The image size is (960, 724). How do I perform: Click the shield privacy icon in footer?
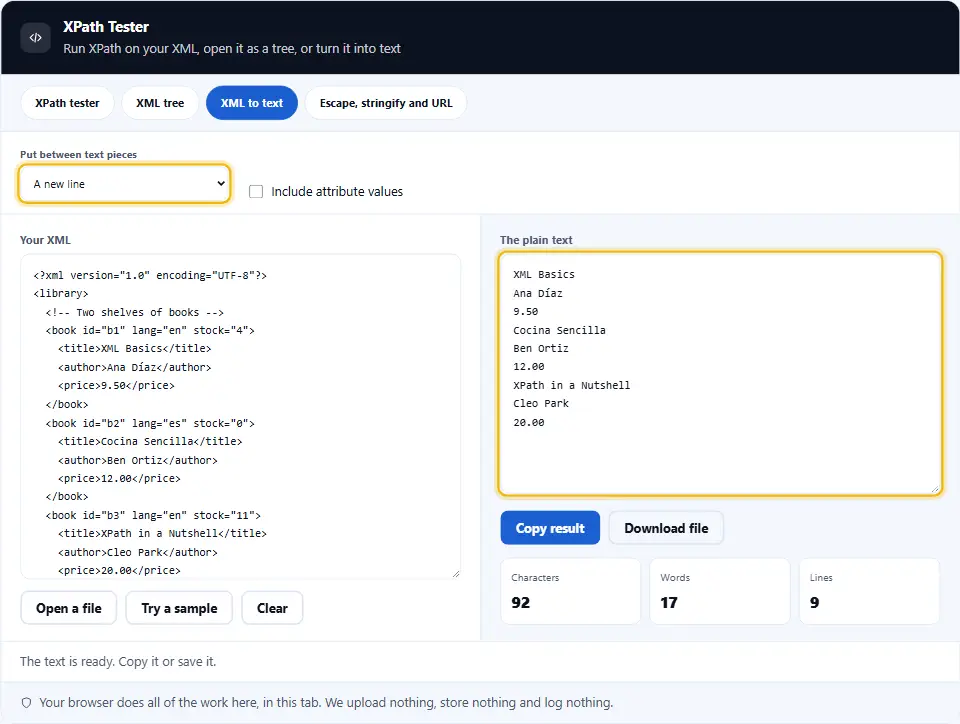[26, 703]
